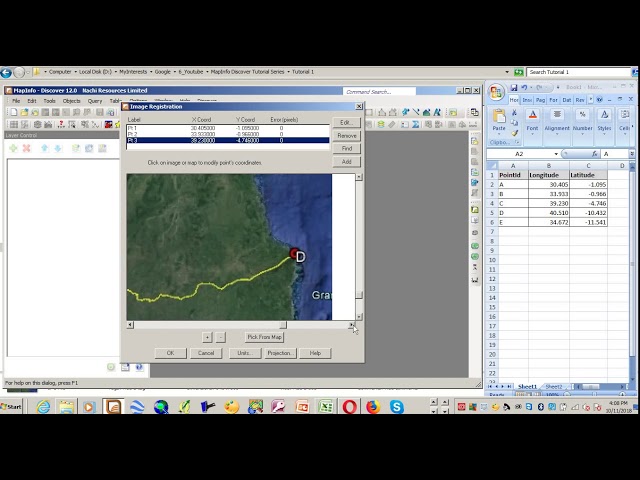Click the Line tool icon in MapInfo toolbar
The image size is (640, 480).
tap(416, 112)
